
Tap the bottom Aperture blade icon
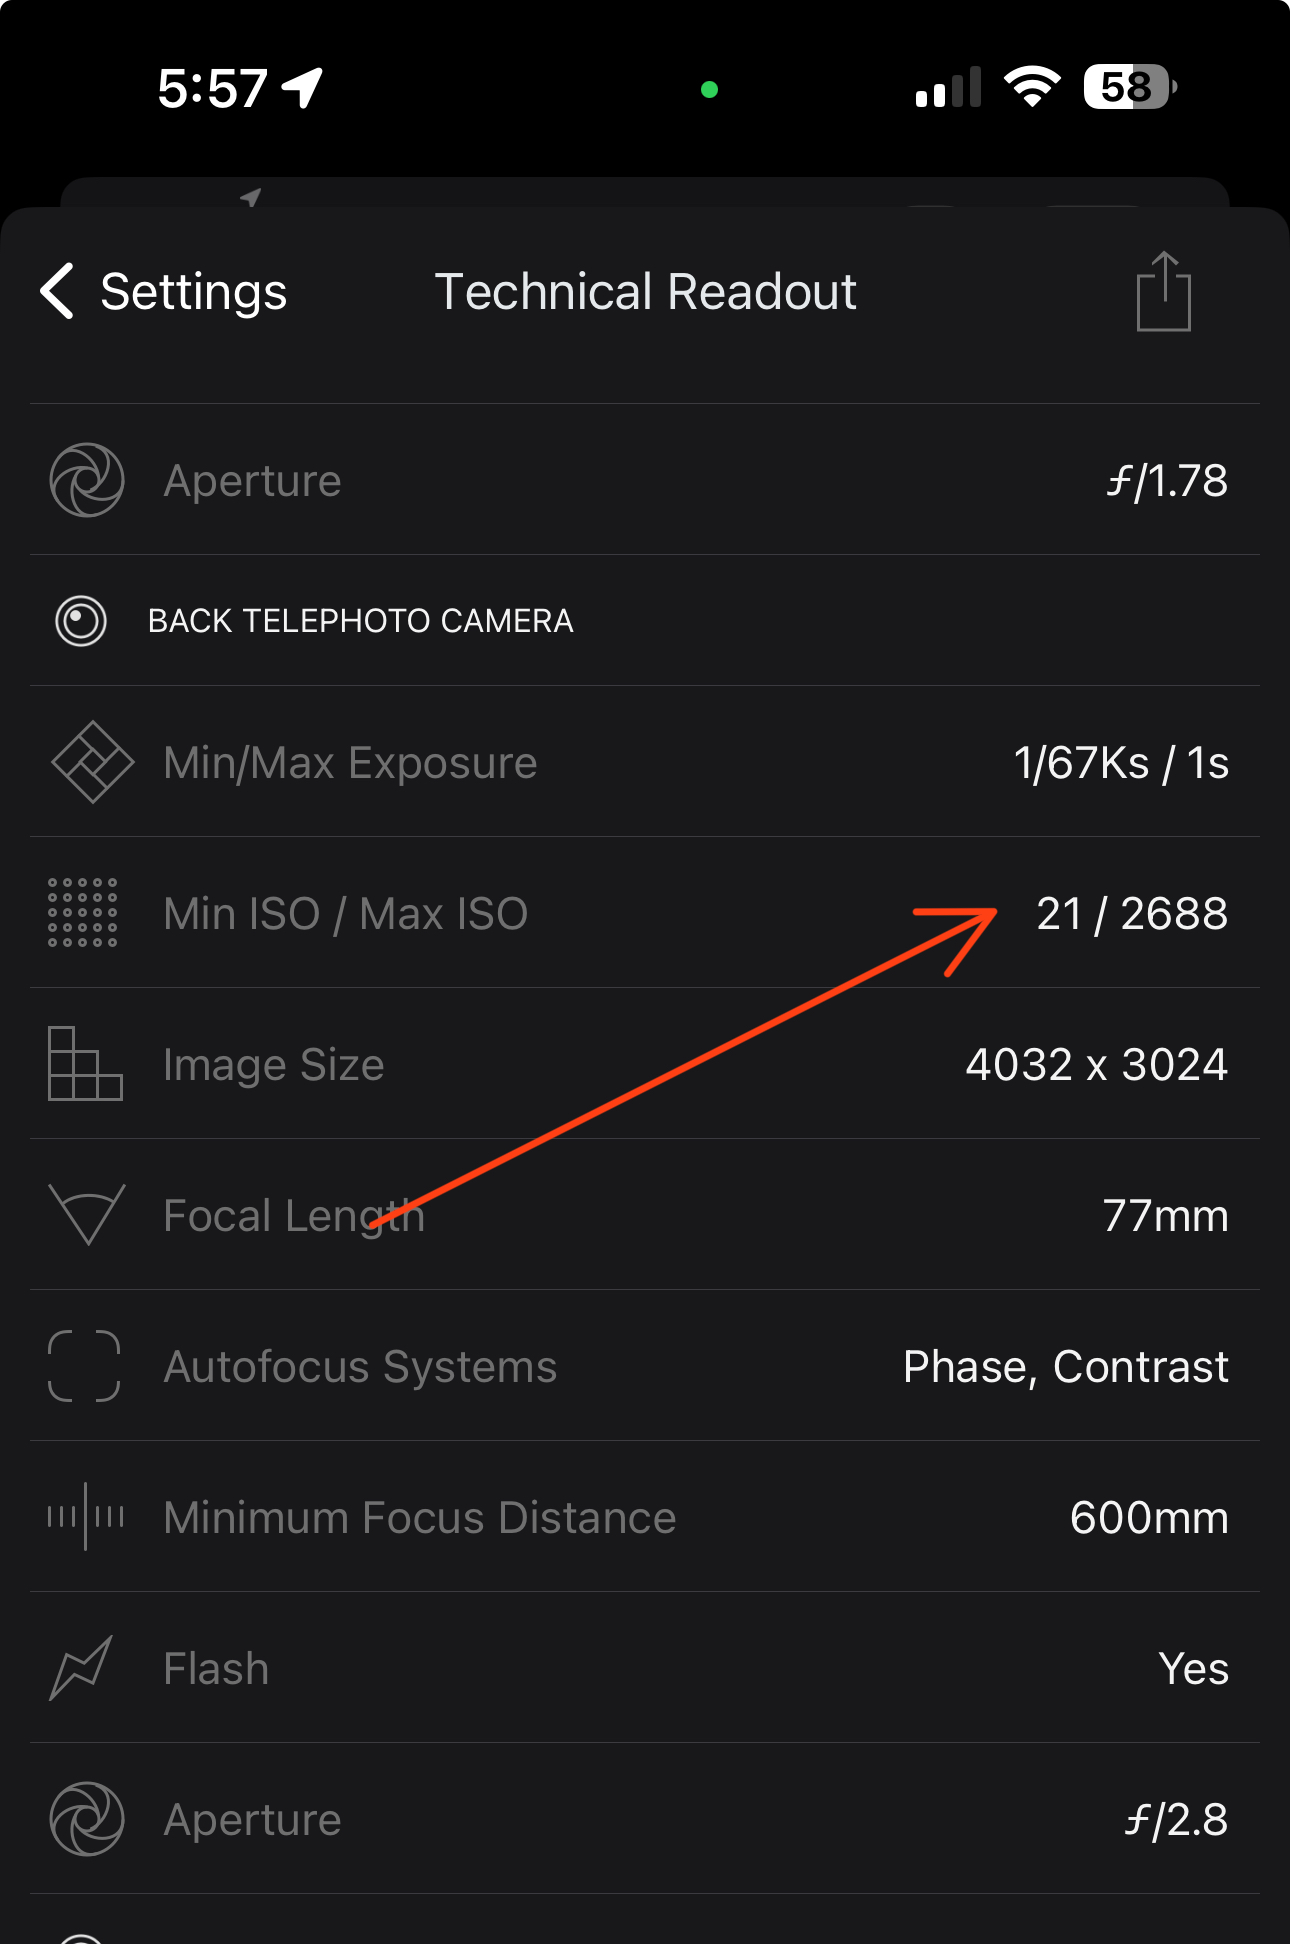(x=87, y=1819)
